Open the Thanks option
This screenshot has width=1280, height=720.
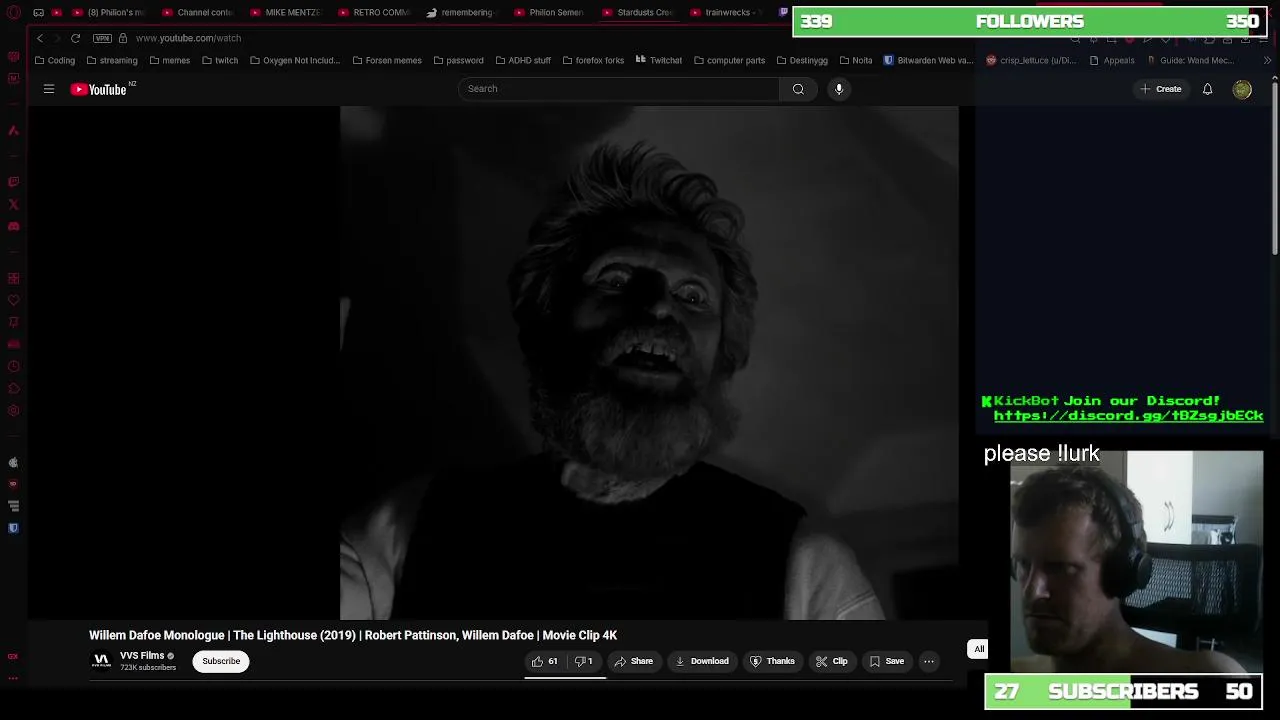pyautogui.click(x=772, y=661)
